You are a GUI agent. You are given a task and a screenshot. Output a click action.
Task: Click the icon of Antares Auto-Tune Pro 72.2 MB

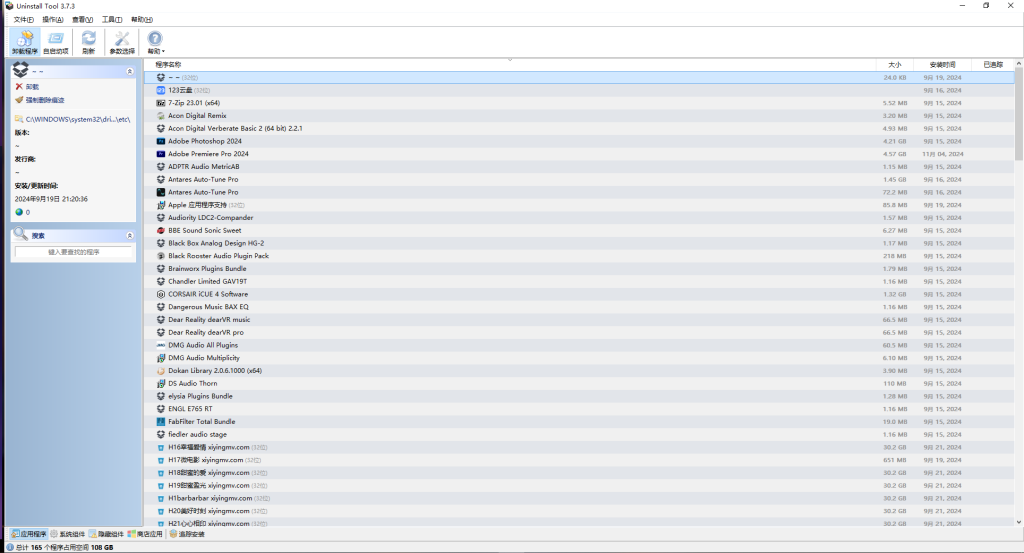161,192
